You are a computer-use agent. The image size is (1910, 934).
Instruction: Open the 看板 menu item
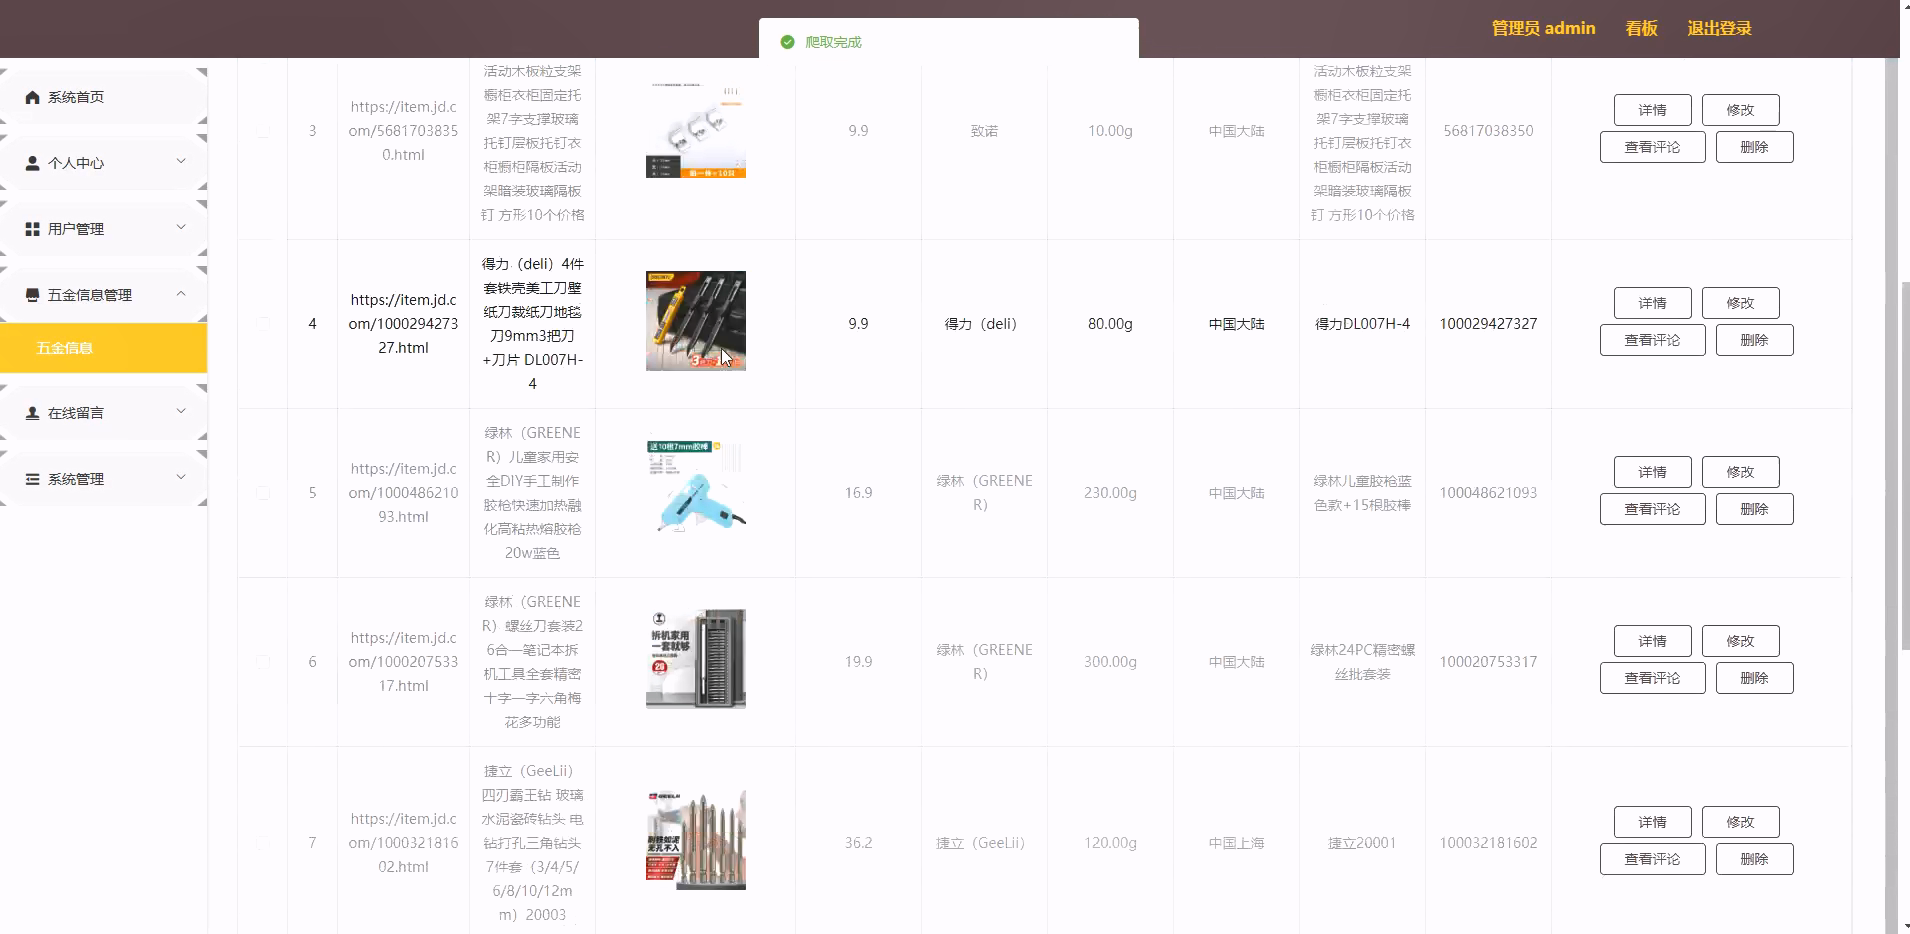point(1640,28)
